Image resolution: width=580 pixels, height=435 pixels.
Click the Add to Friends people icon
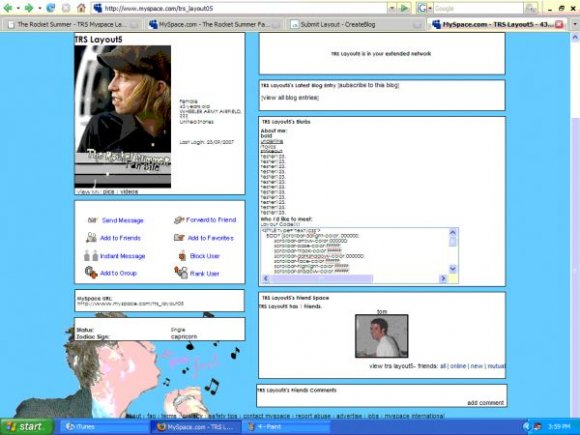point(91,237)
